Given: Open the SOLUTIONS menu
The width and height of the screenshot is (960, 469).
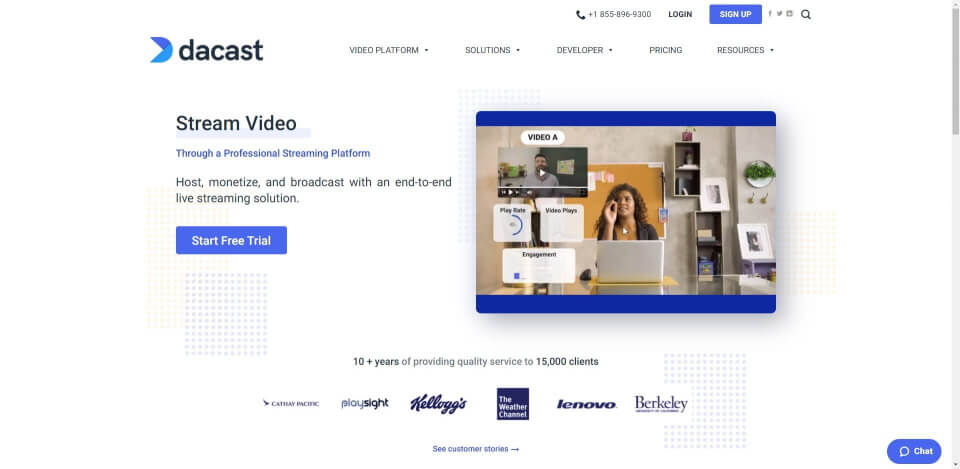Looking at the screenshot, I should tap(488, 50).
